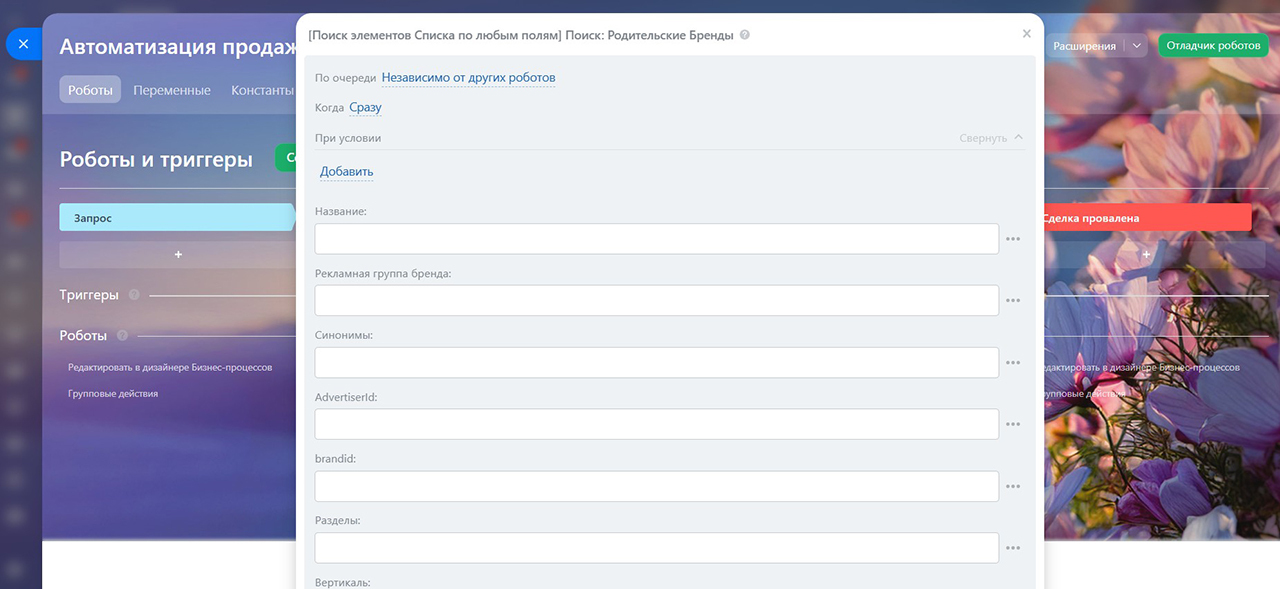Change the Сразу timing option

pyautogui.click(x=365, y=108)
